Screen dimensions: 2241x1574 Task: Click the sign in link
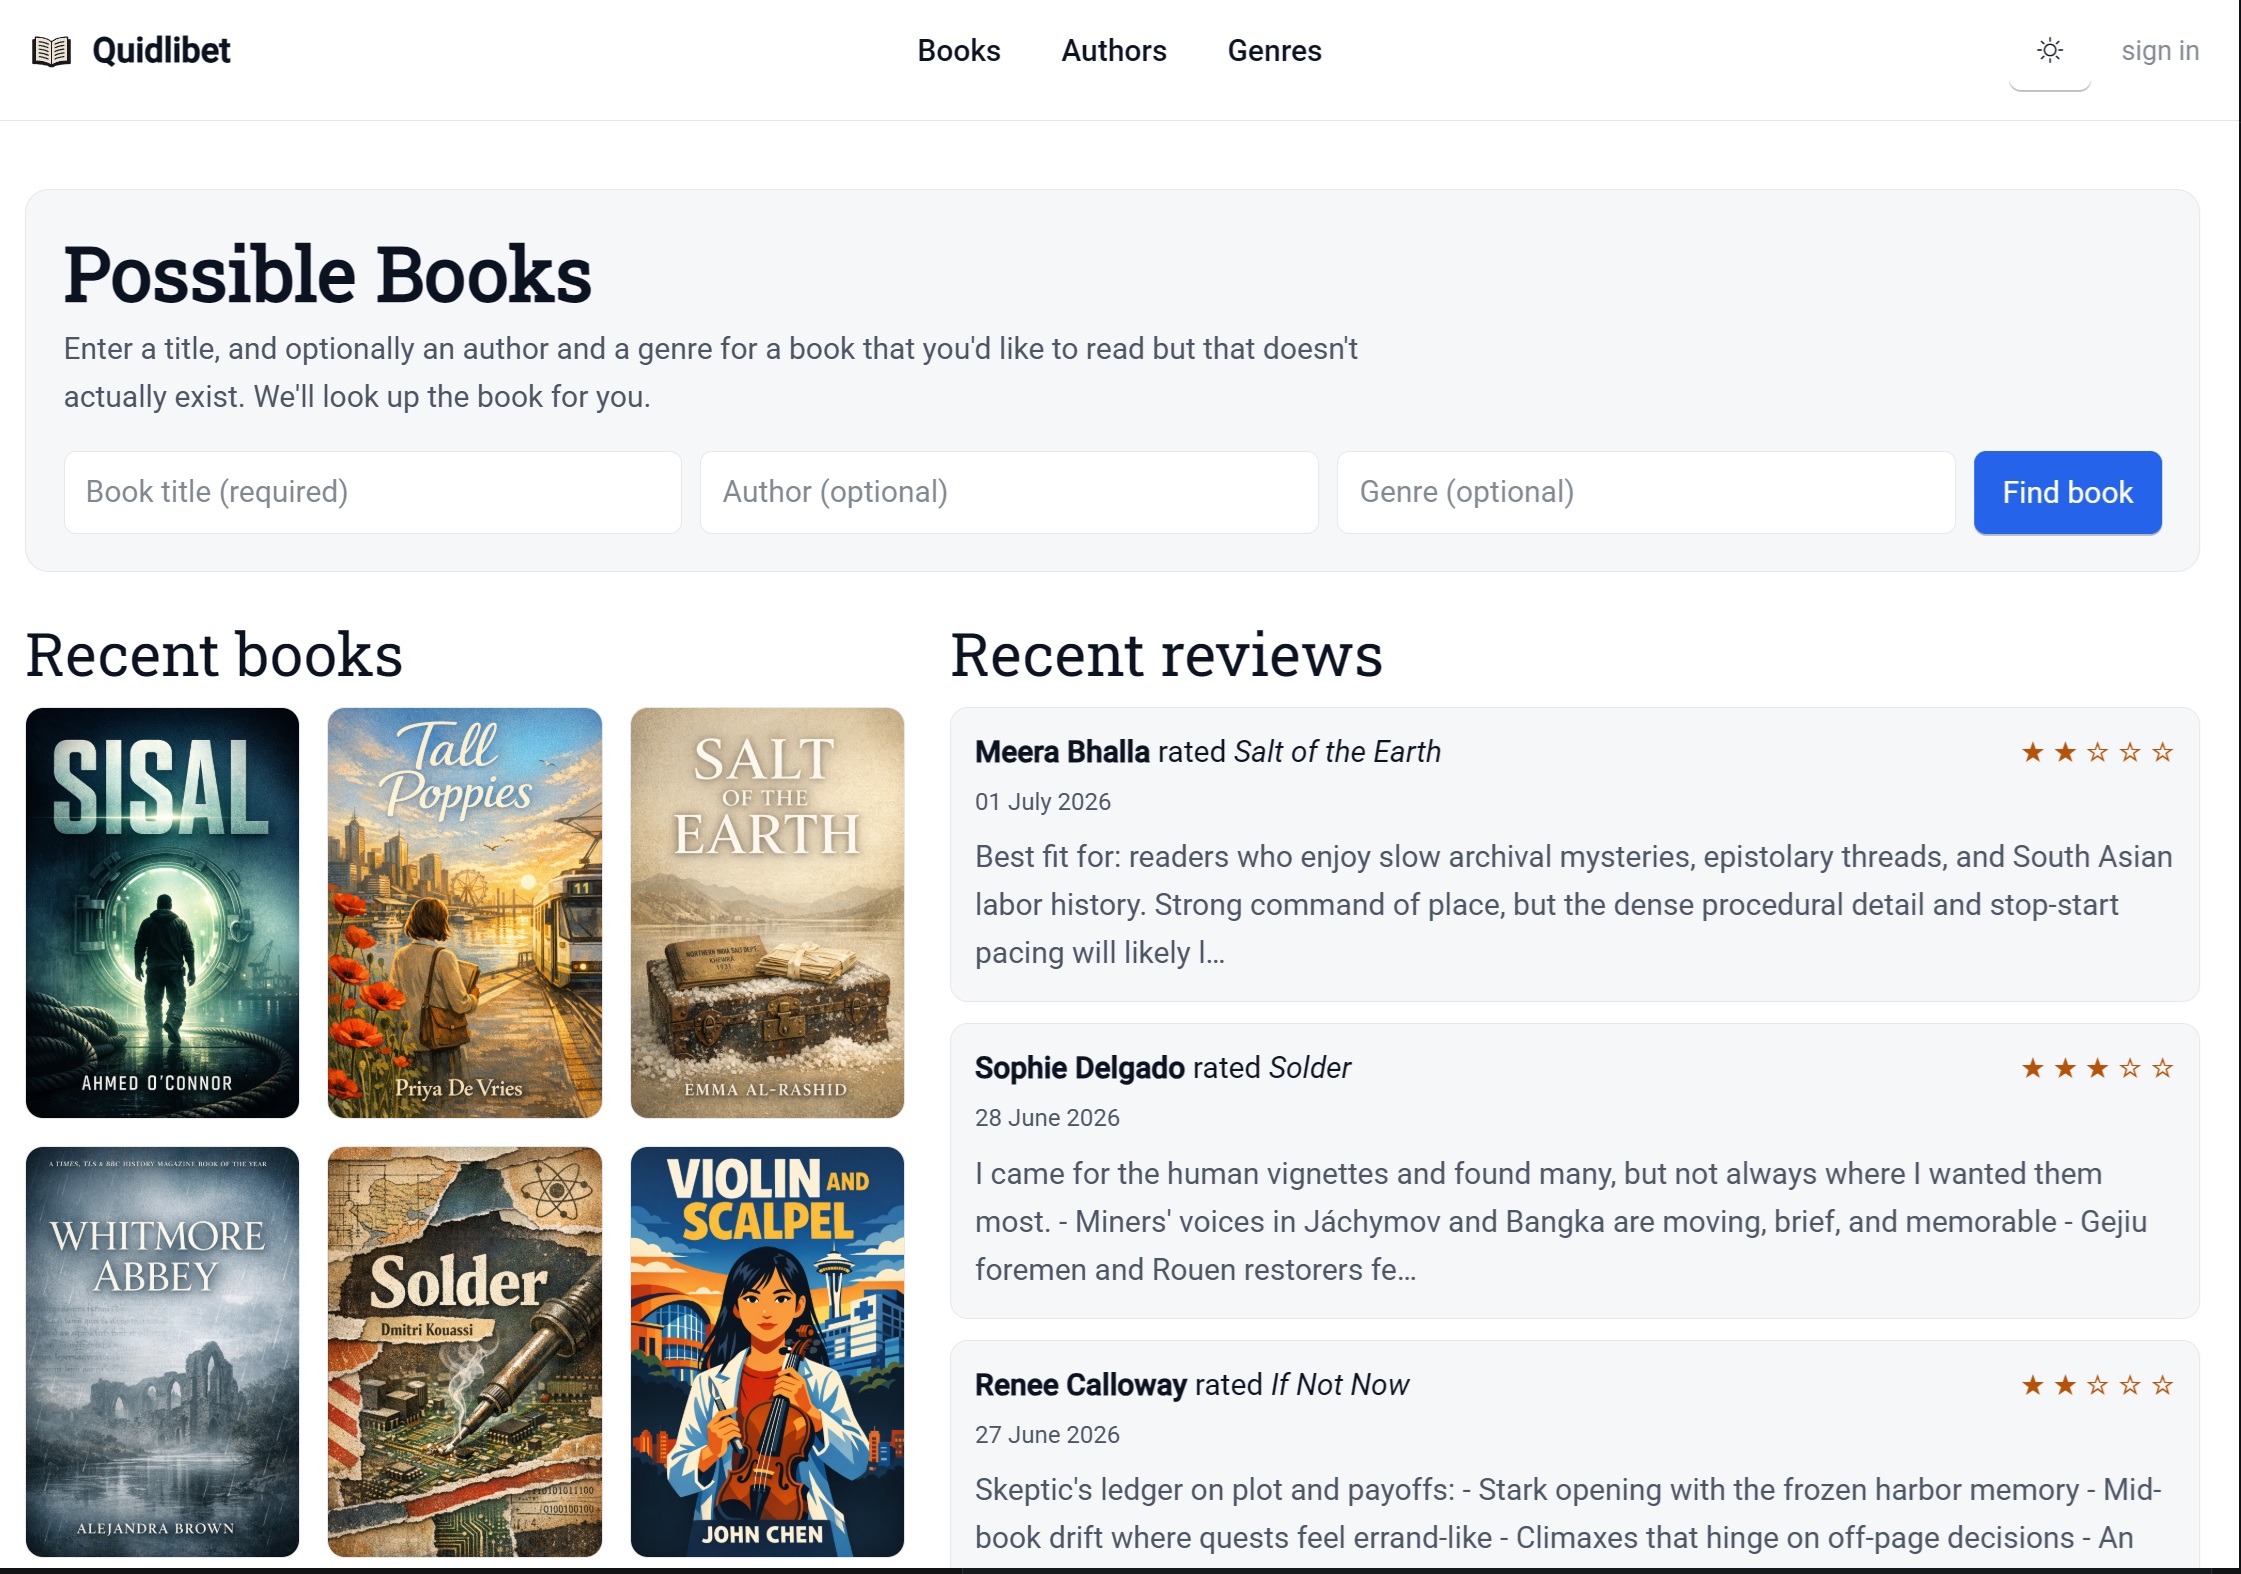[x=2159, y=51]
